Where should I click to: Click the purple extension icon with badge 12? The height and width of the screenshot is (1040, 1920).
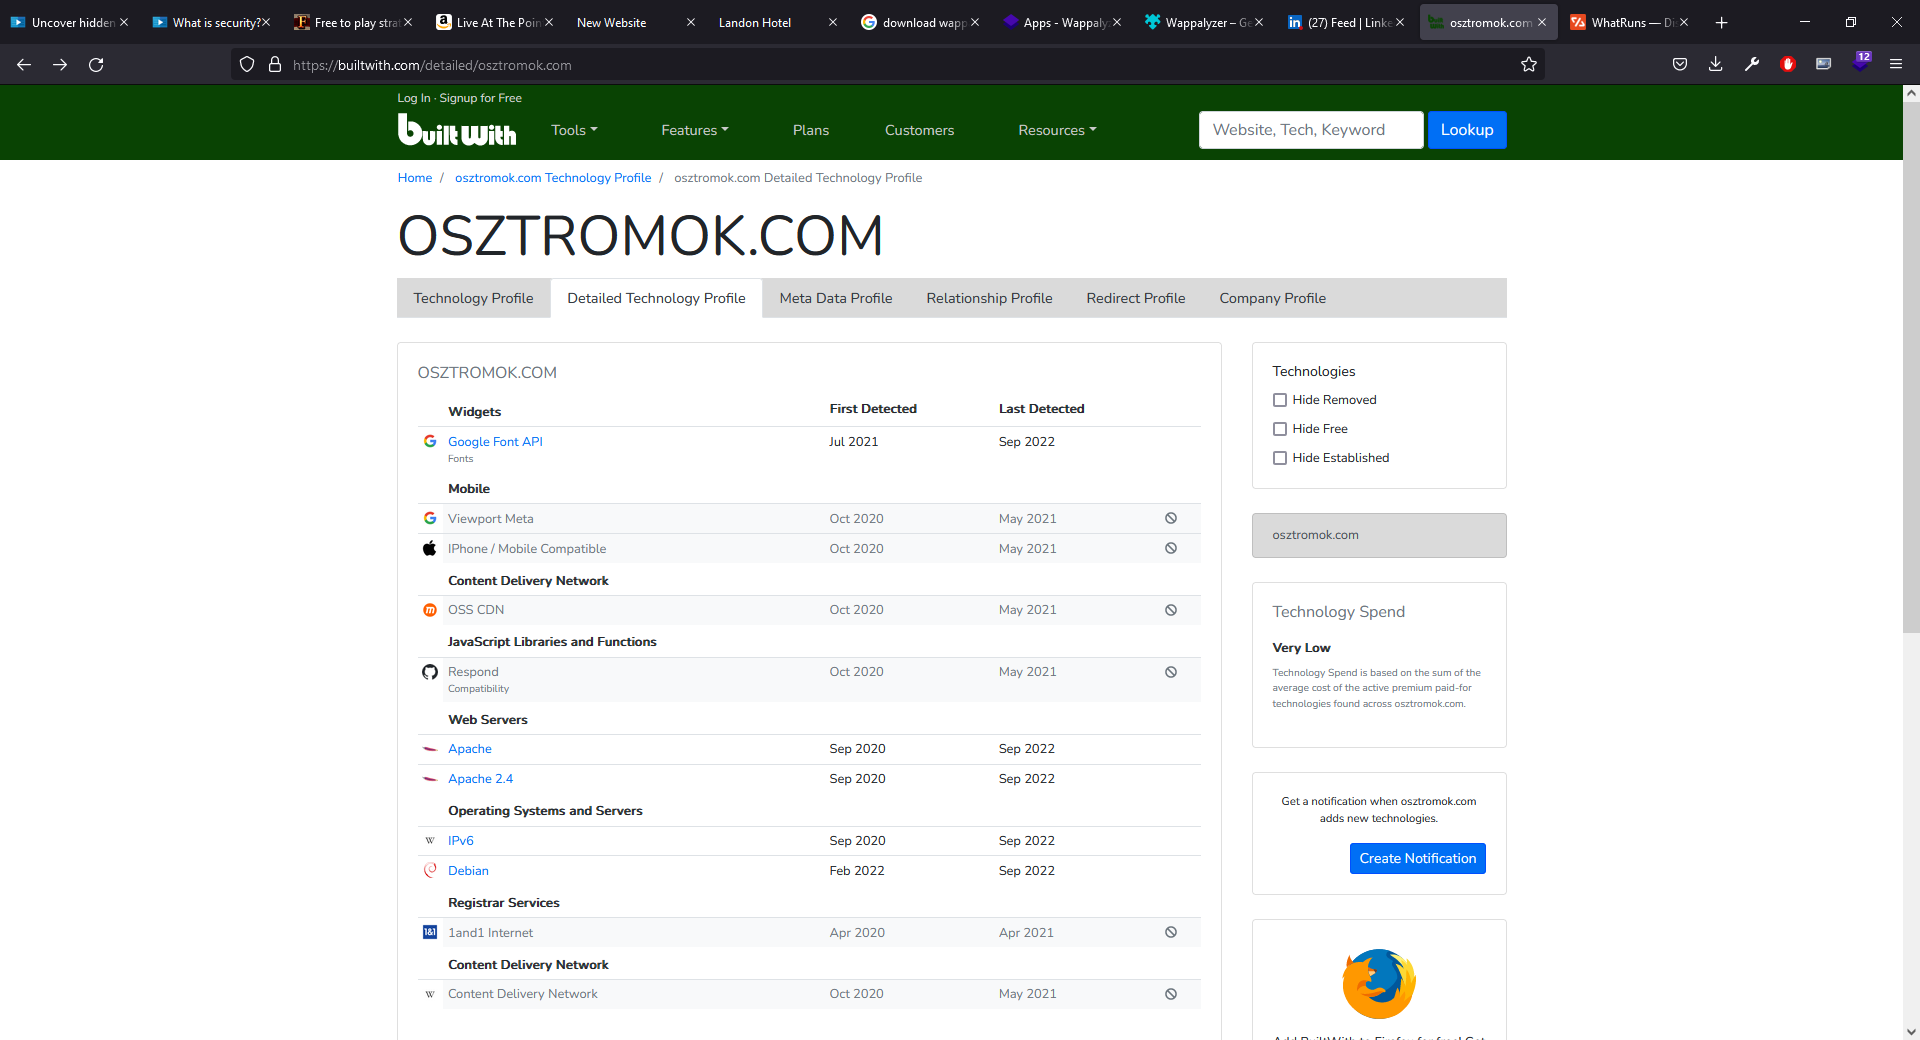point(1861,62)
